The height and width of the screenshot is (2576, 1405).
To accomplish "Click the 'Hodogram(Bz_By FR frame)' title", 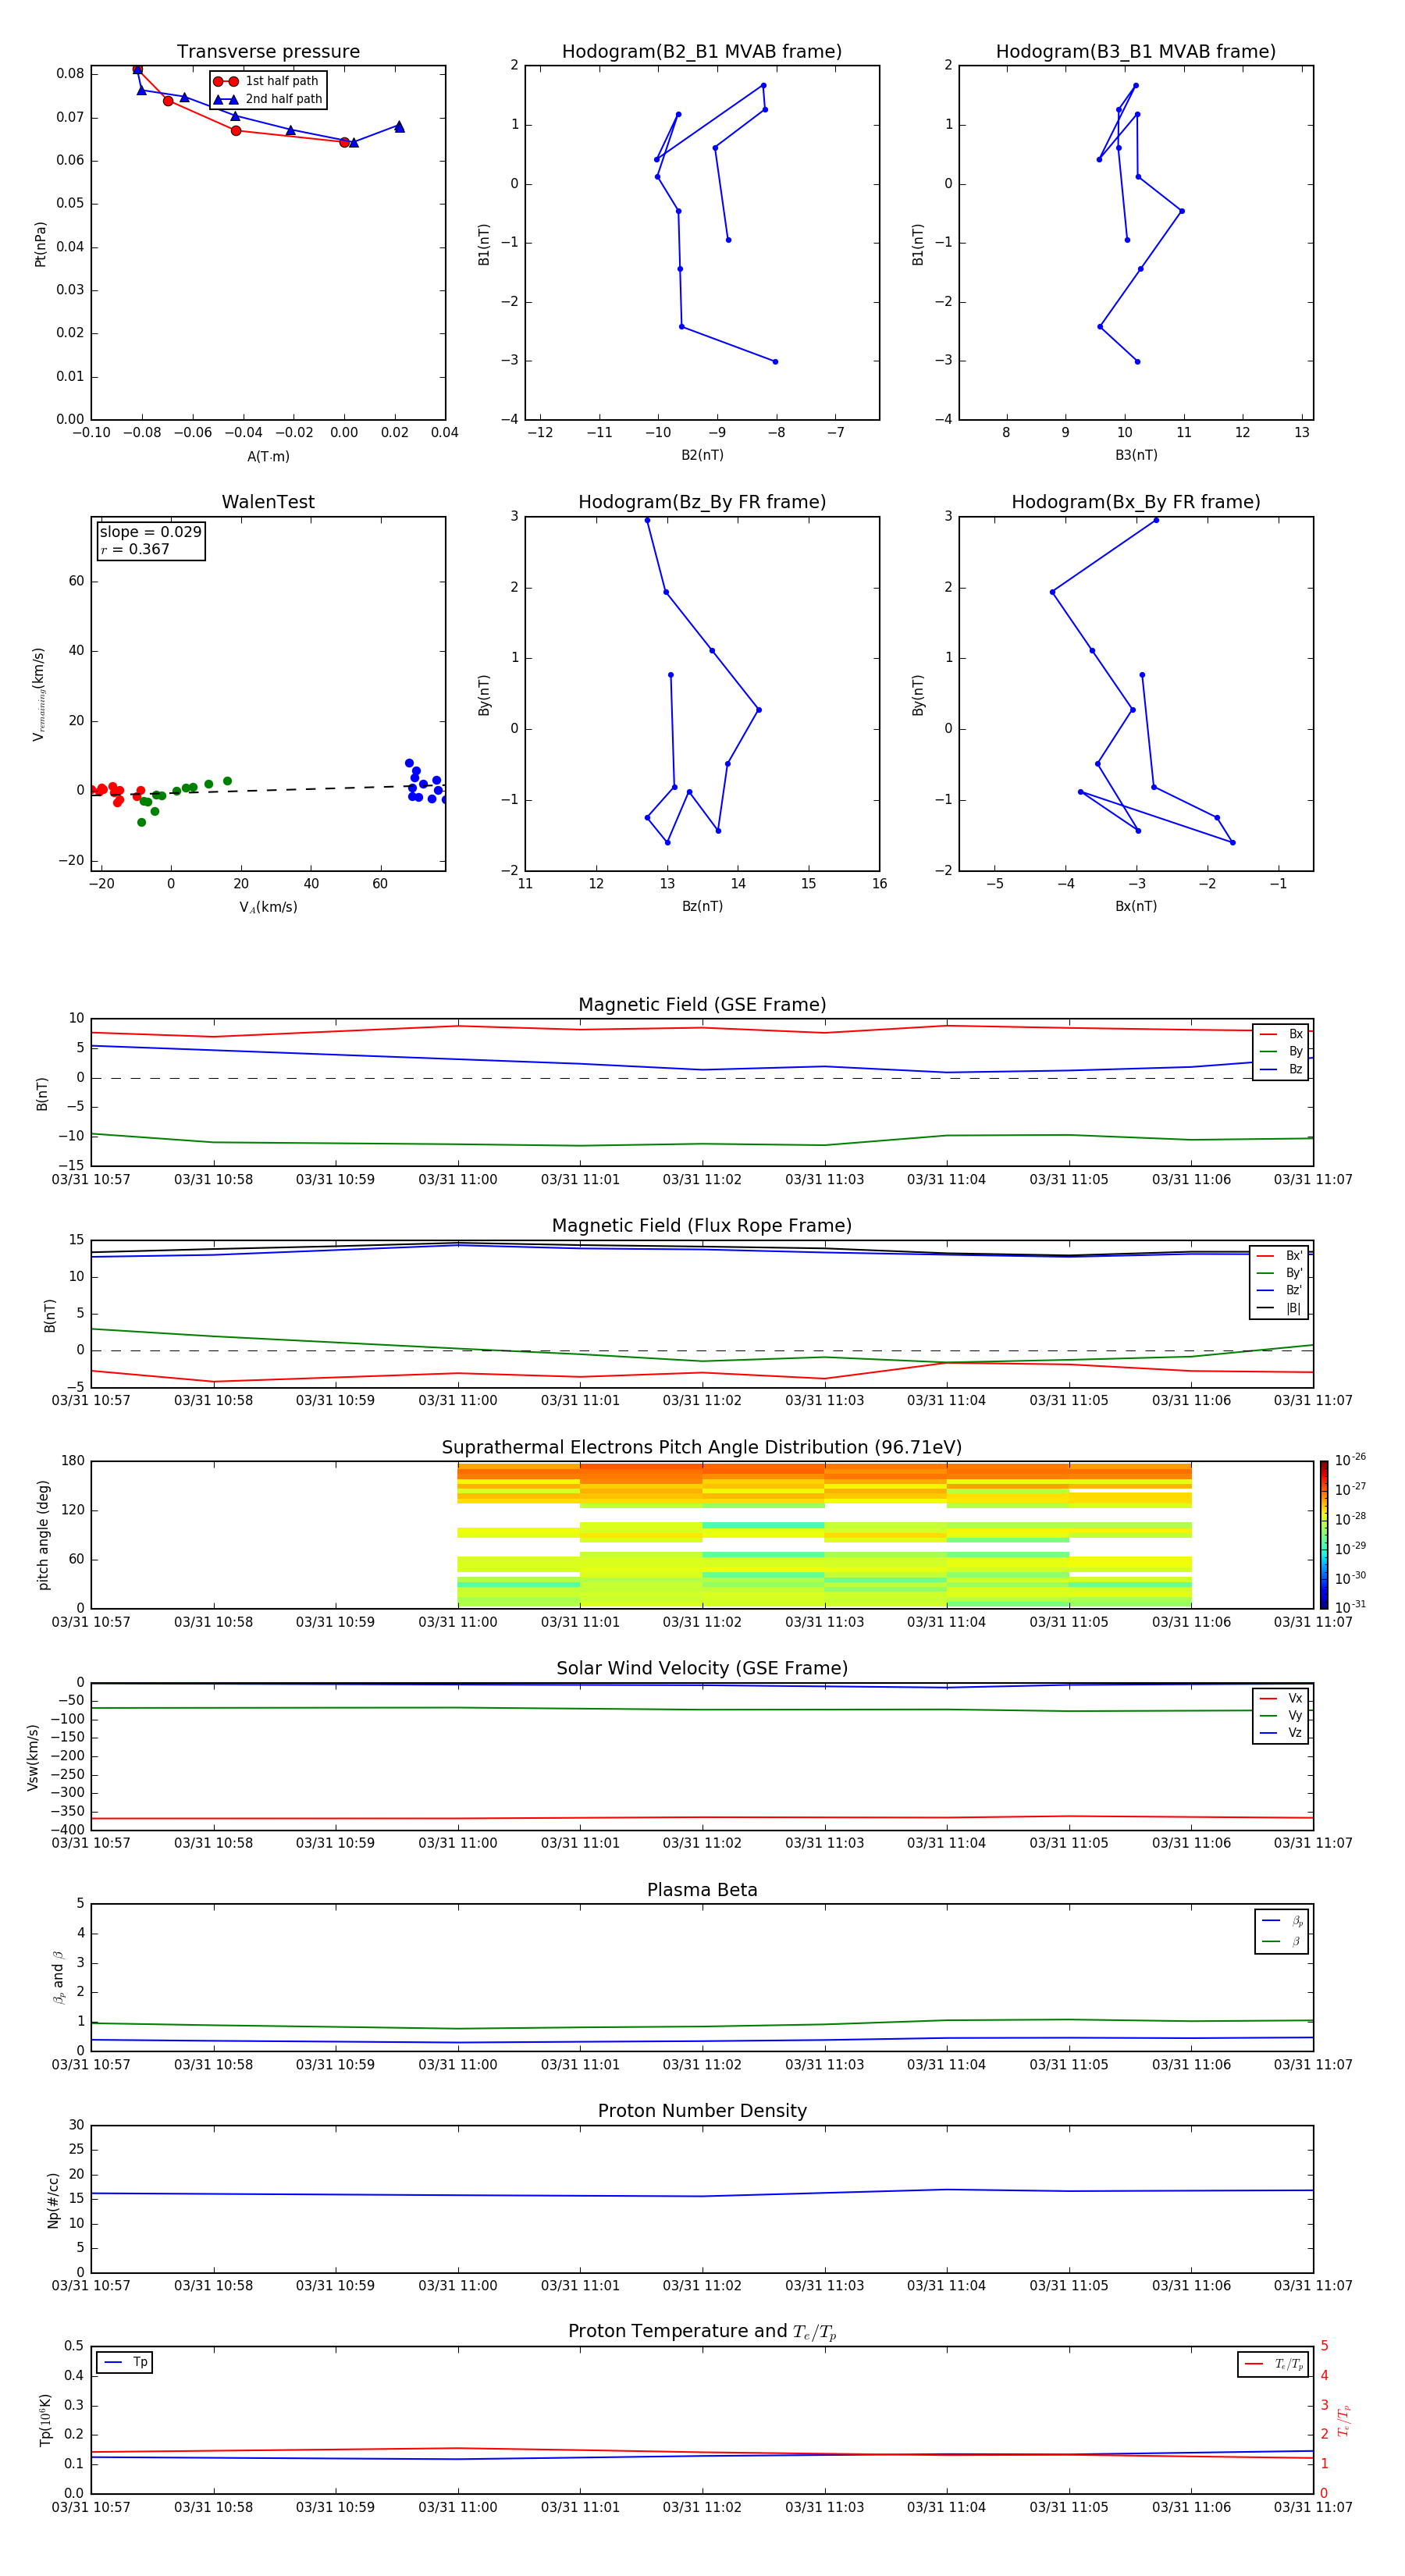I will (702, 502).
